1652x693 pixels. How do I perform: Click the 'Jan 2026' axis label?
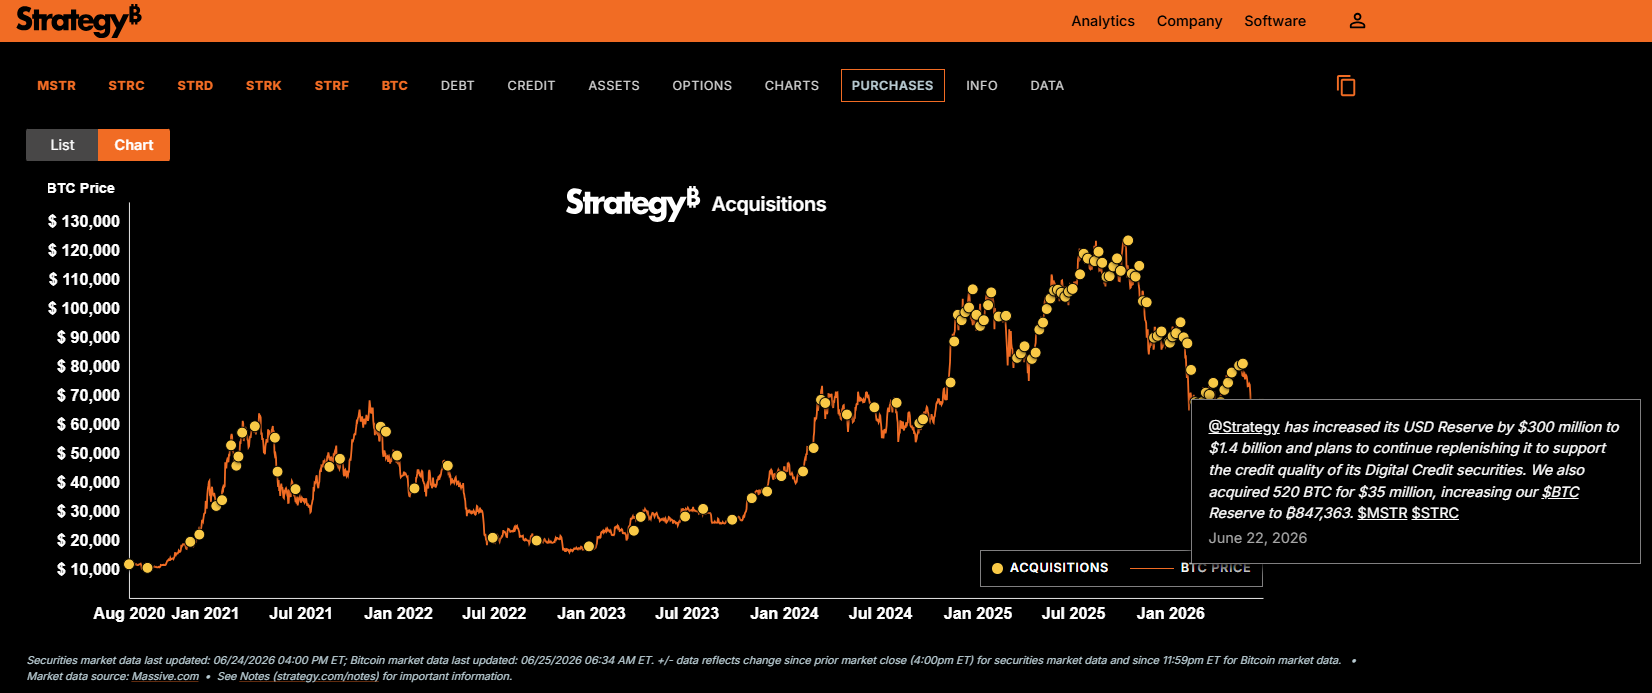tap(1171, 613)
